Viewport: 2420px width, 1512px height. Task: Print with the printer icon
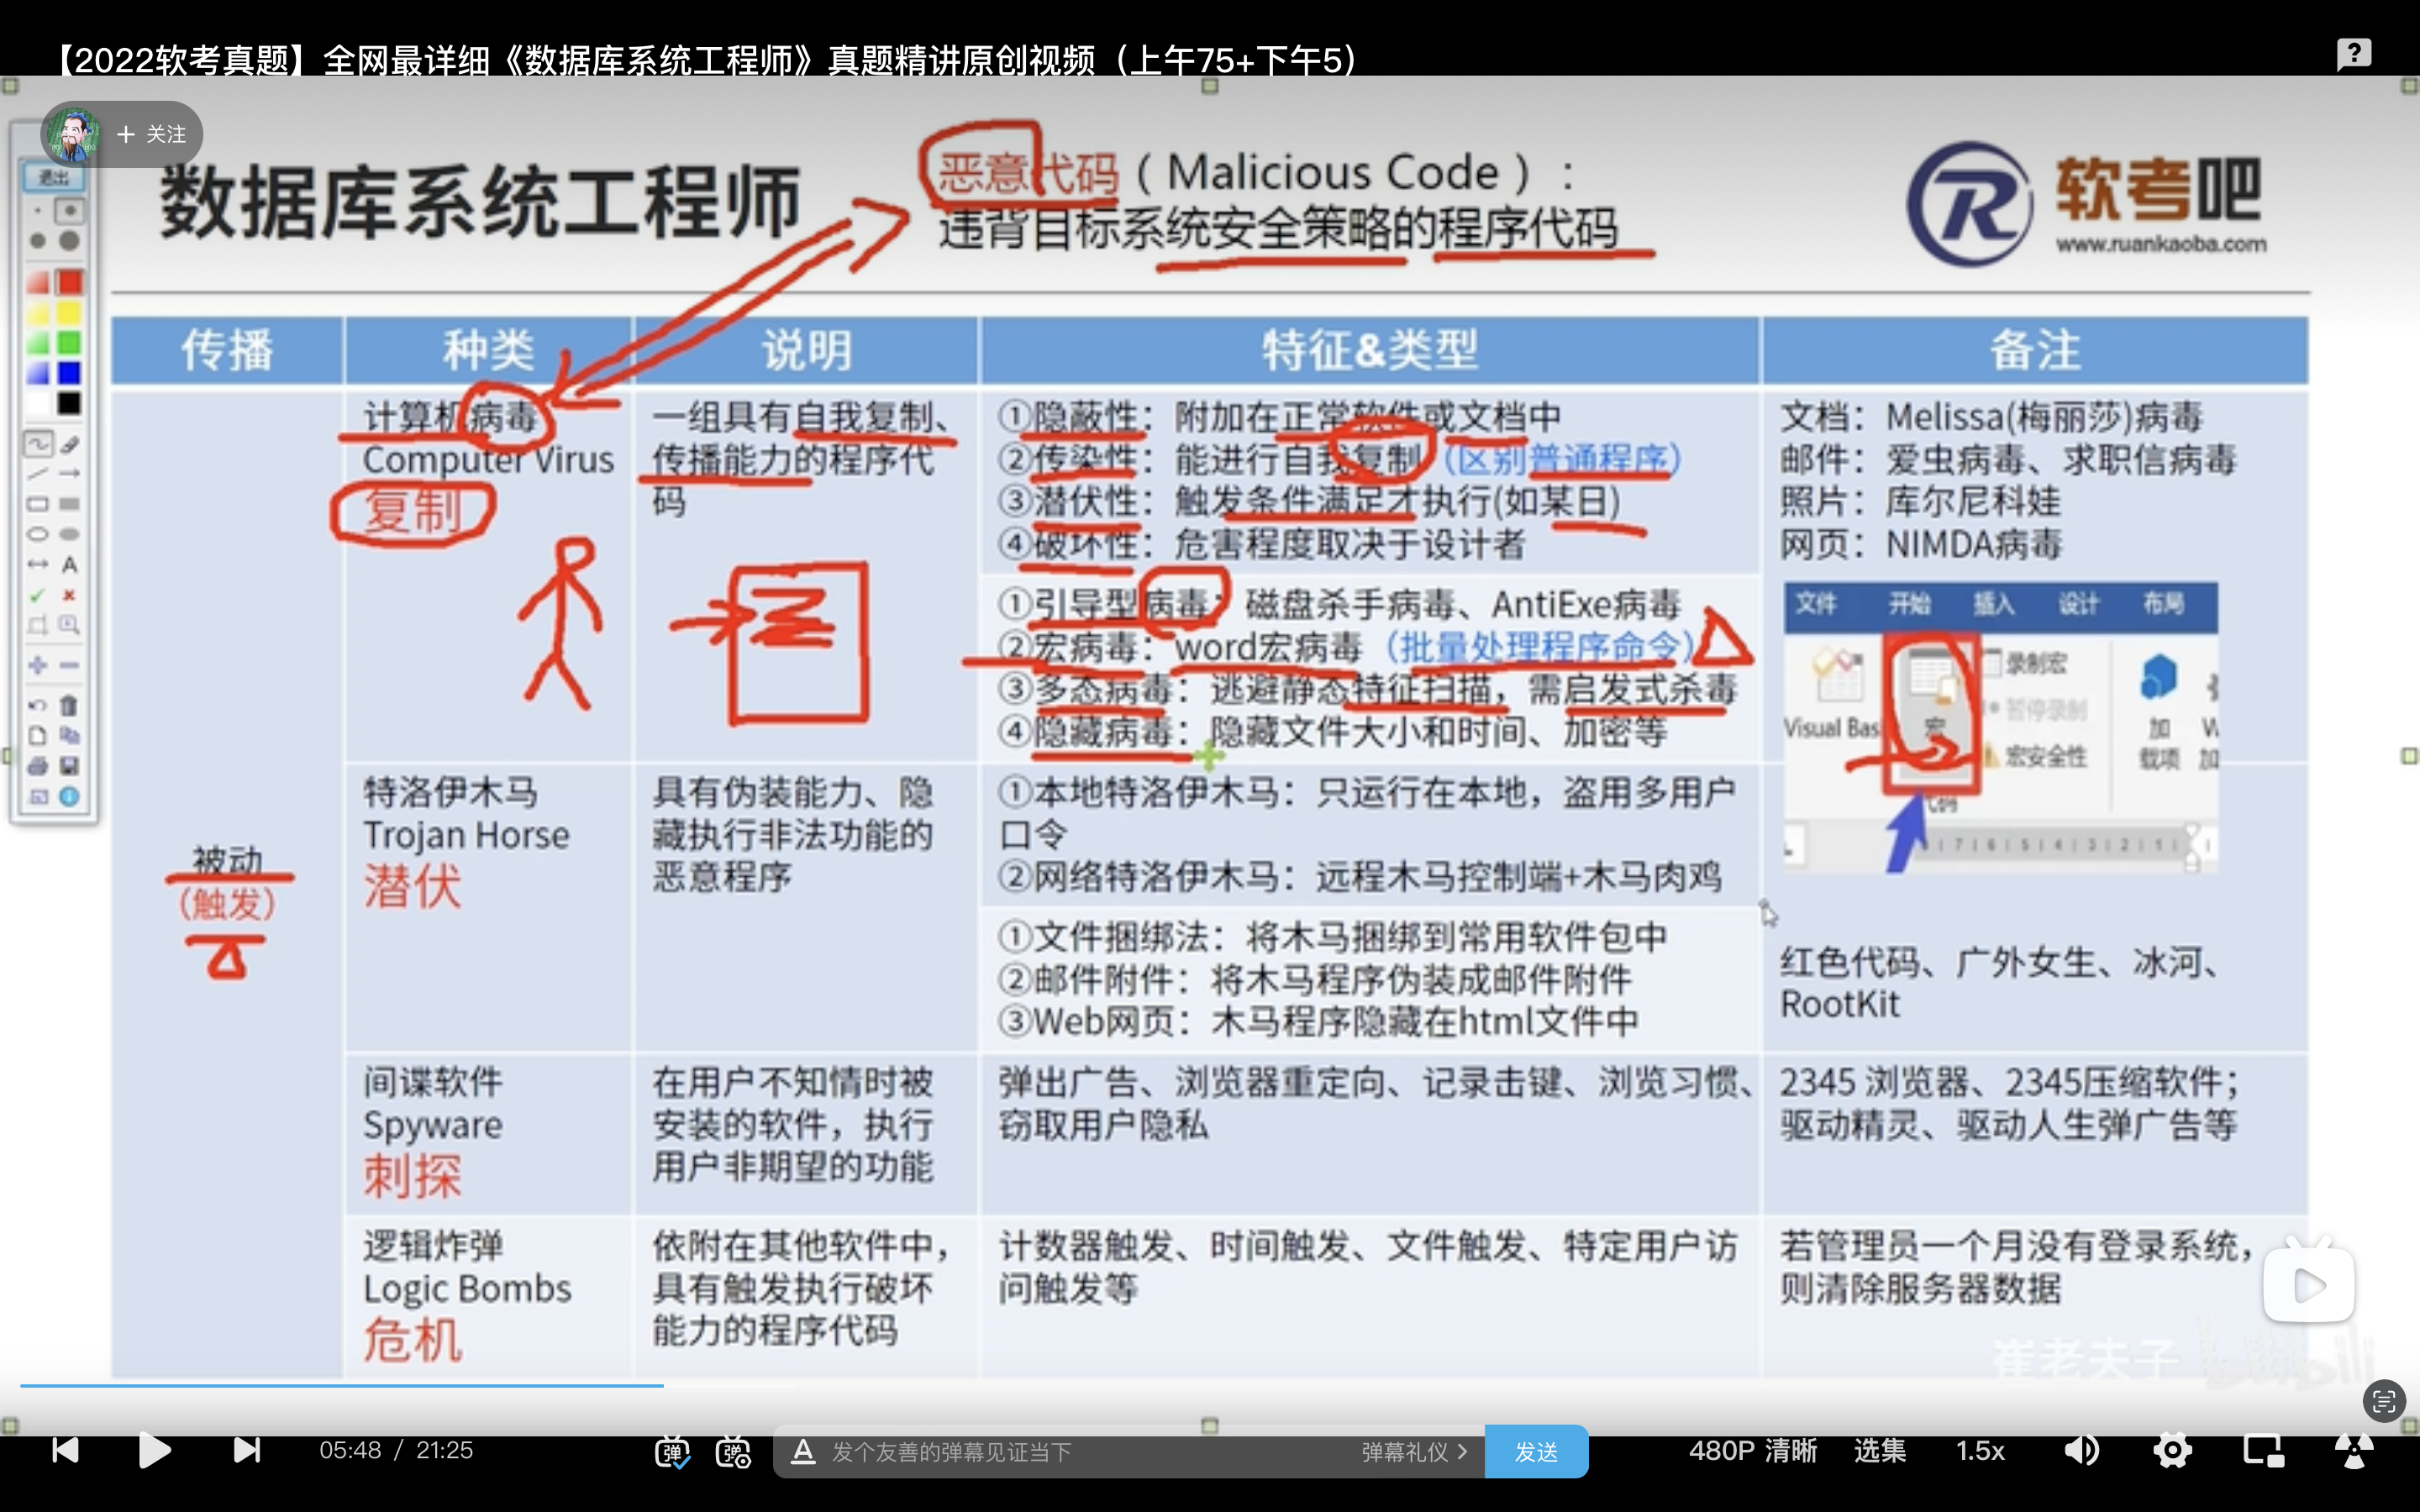pos(38,766)
